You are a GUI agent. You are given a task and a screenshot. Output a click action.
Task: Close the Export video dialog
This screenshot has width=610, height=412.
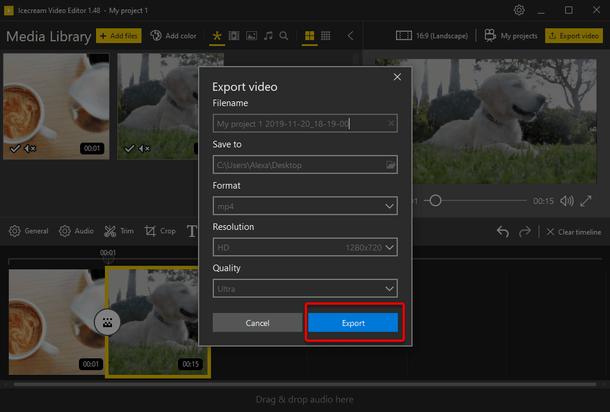(x=397, y=77)
